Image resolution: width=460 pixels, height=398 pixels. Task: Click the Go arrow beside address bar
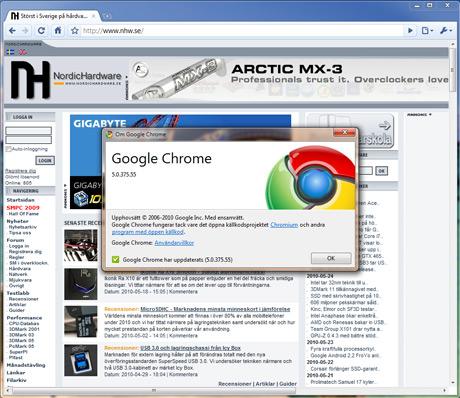[x=410, y=31]
